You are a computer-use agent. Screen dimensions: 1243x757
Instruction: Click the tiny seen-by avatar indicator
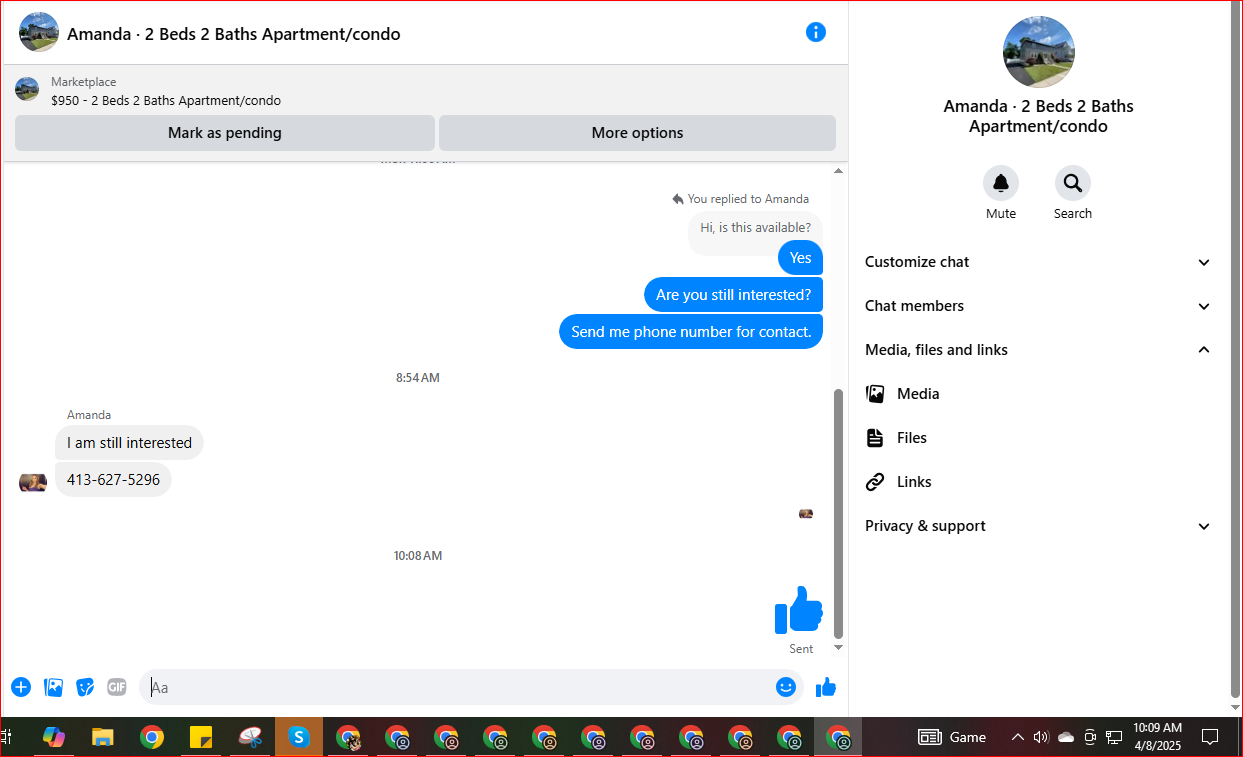point(806,514)
